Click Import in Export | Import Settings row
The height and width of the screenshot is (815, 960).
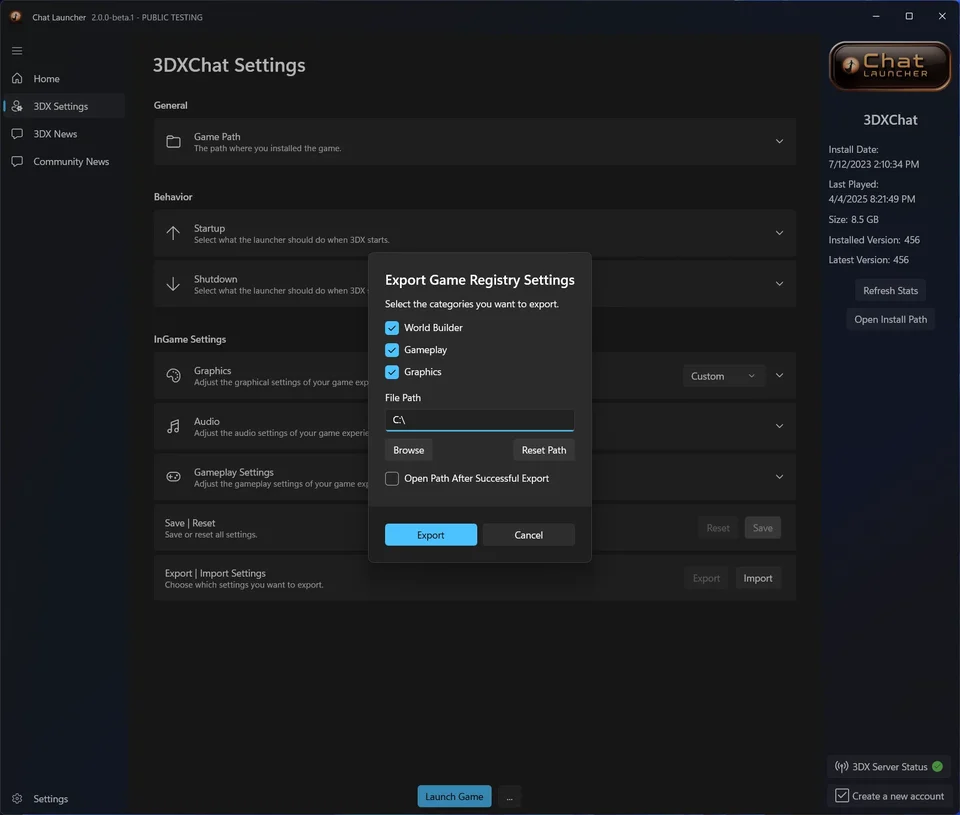758,578
